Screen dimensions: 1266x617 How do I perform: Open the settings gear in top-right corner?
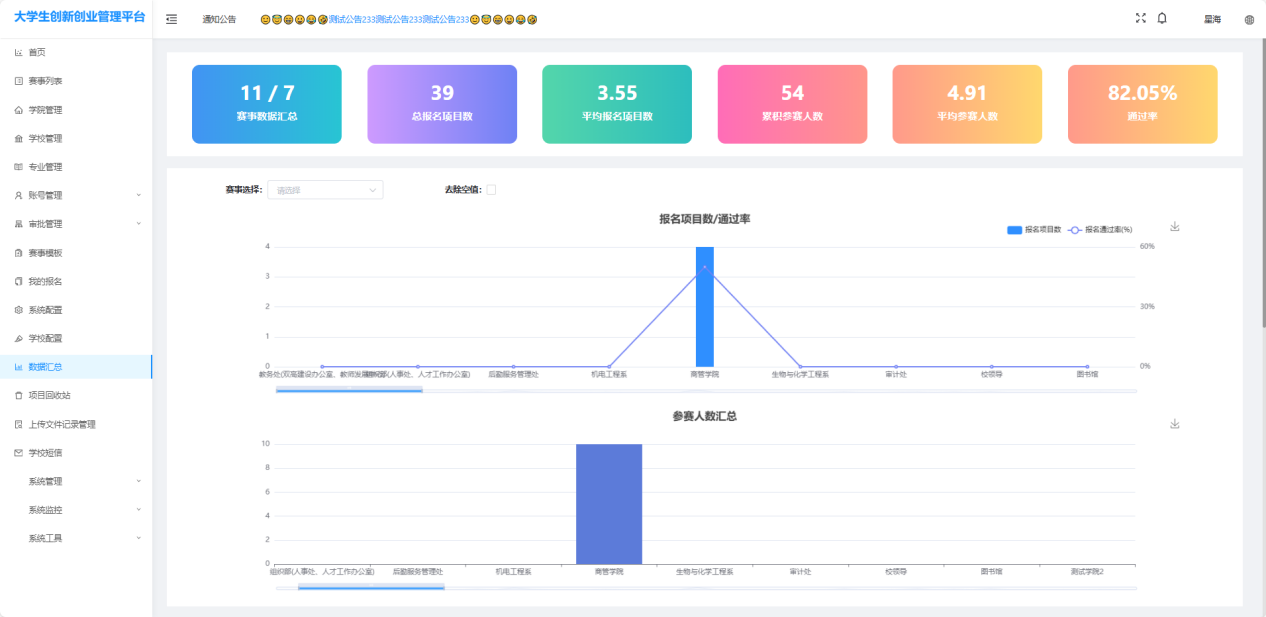pyautogui.click(x=1249, y=19)
